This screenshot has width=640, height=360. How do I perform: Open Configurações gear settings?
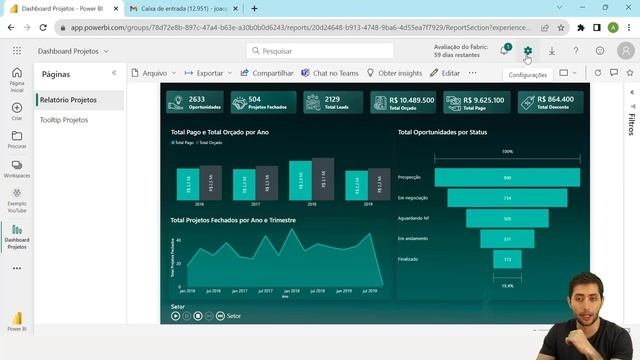[528, 51]
